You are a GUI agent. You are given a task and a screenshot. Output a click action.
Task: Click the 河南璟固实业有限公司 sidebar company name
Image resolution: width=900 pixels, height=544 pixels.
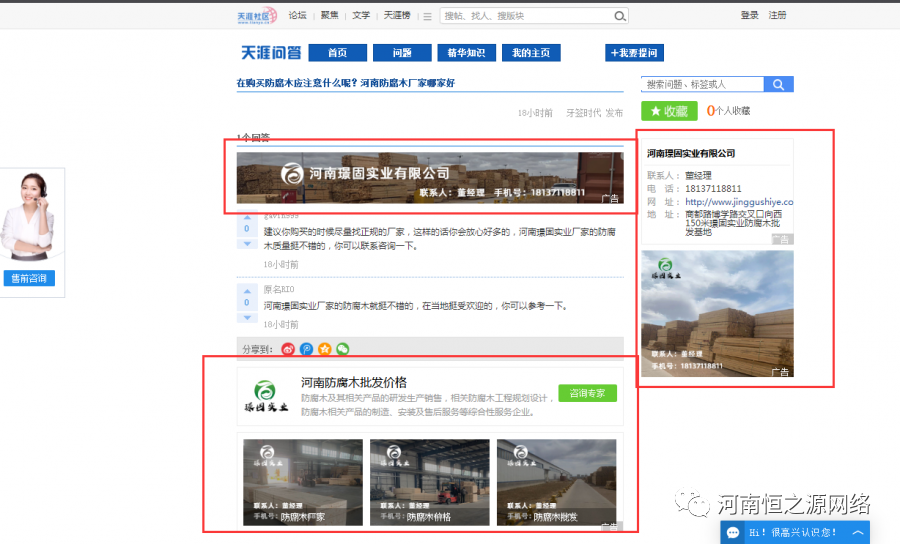[691, 153]
